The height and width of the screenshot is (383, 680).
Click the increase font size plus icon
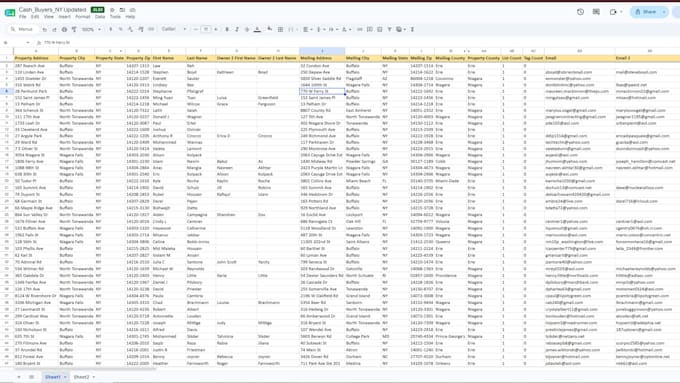216,29
